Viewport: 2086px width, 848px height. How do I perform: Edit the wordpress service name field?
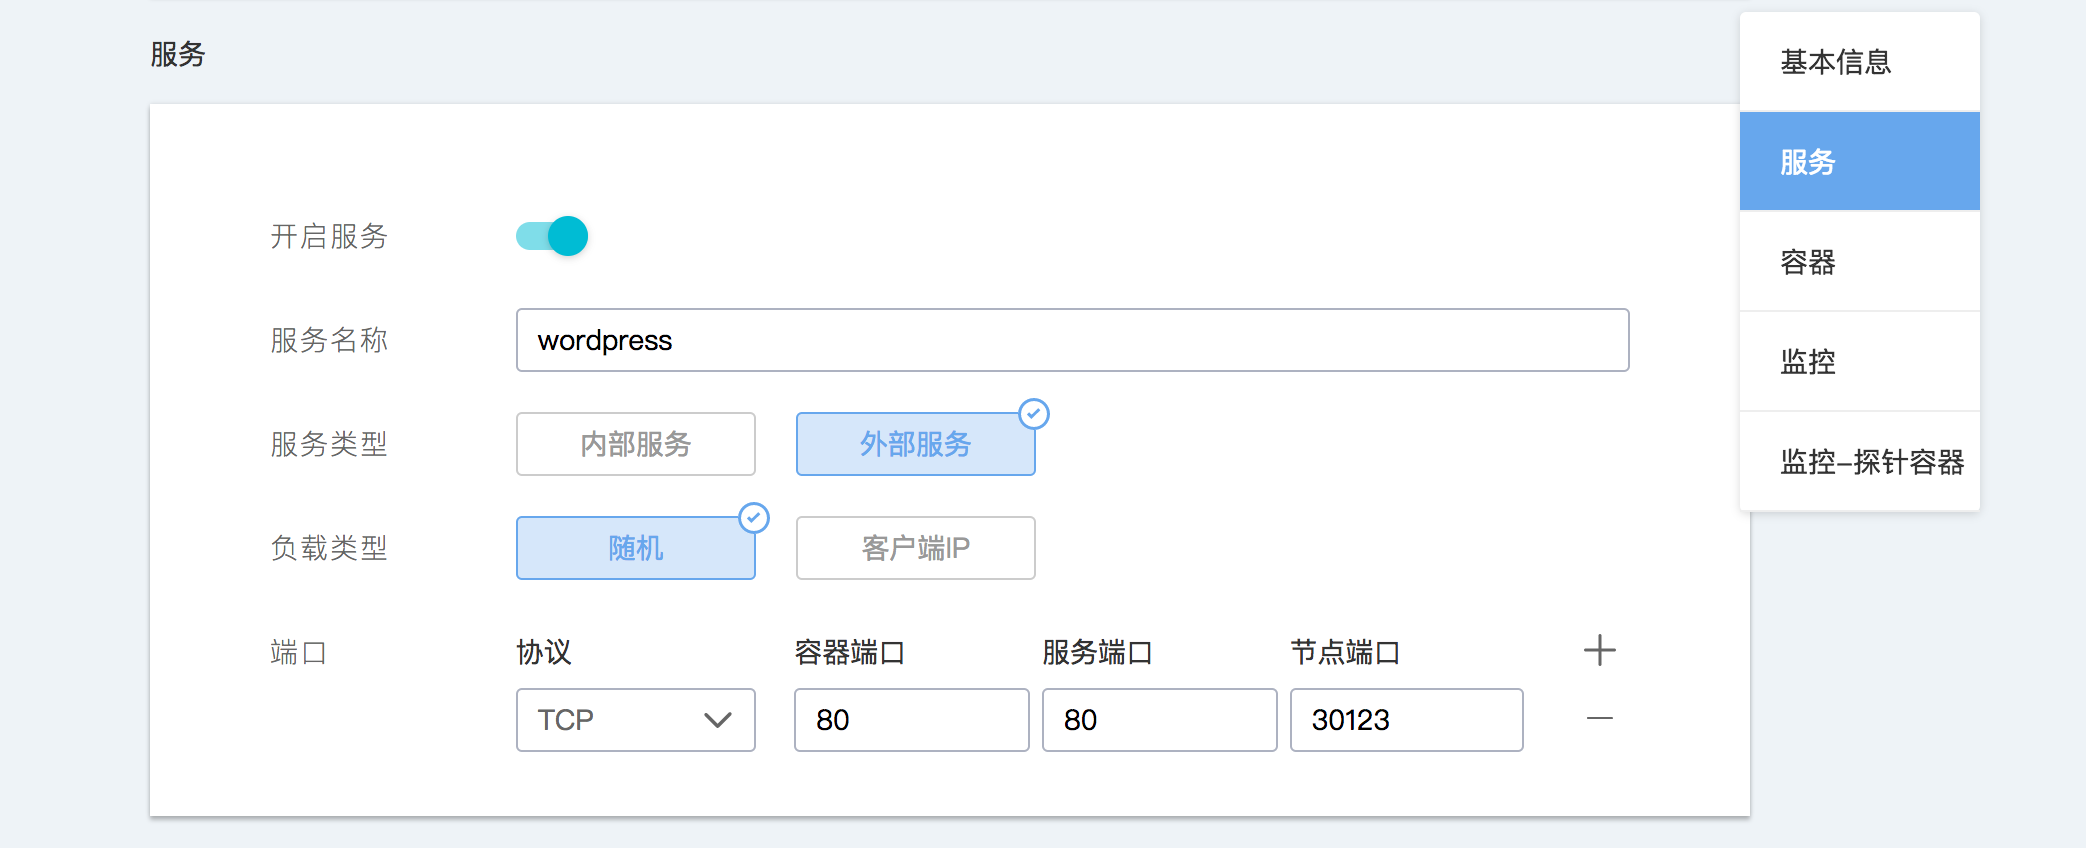(x=1073, y=340)
